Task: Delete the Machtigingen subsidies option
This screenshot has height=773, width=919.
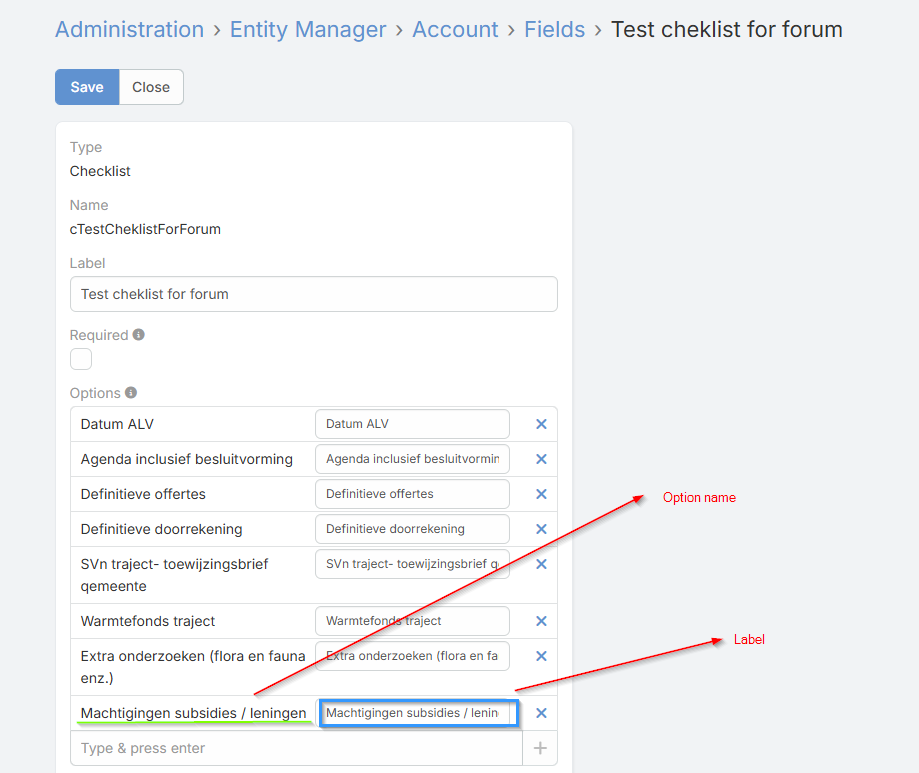Action: [x=541, y=713]
